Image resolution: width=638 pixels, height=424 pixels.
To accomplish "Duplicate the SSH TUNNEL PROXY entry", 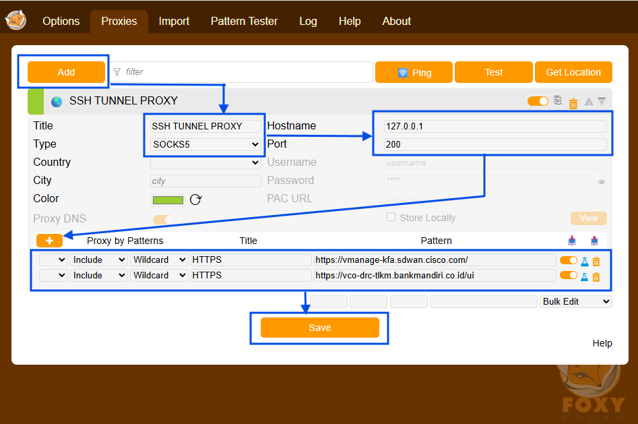I will click(558, 101).
